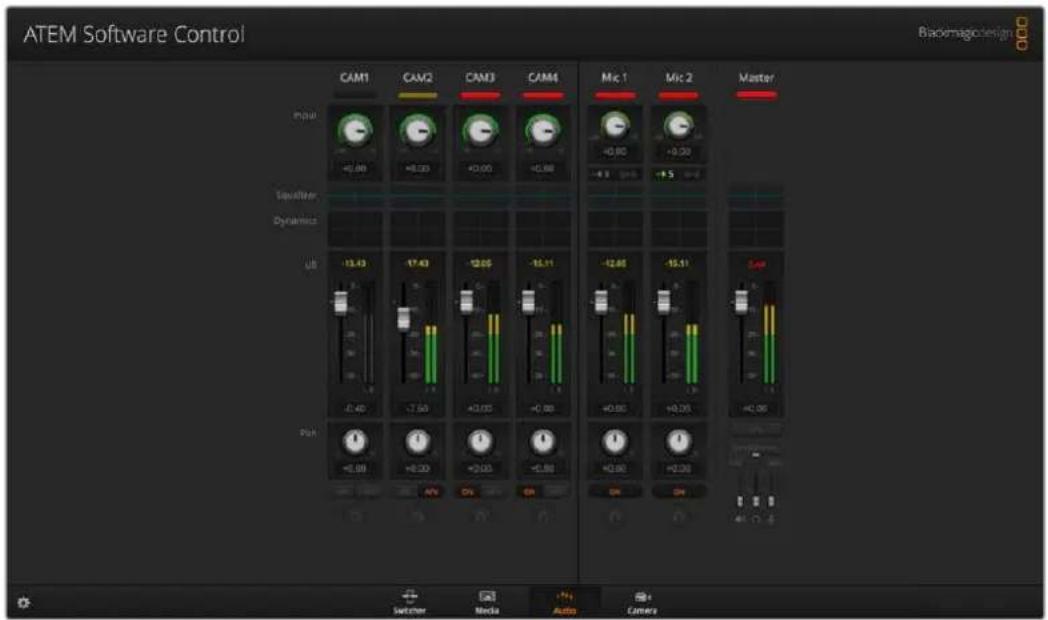This screenshot has height=620, width=1048.
Task: Turn off the Mic 2 ON button
Action: coord(678,492)
